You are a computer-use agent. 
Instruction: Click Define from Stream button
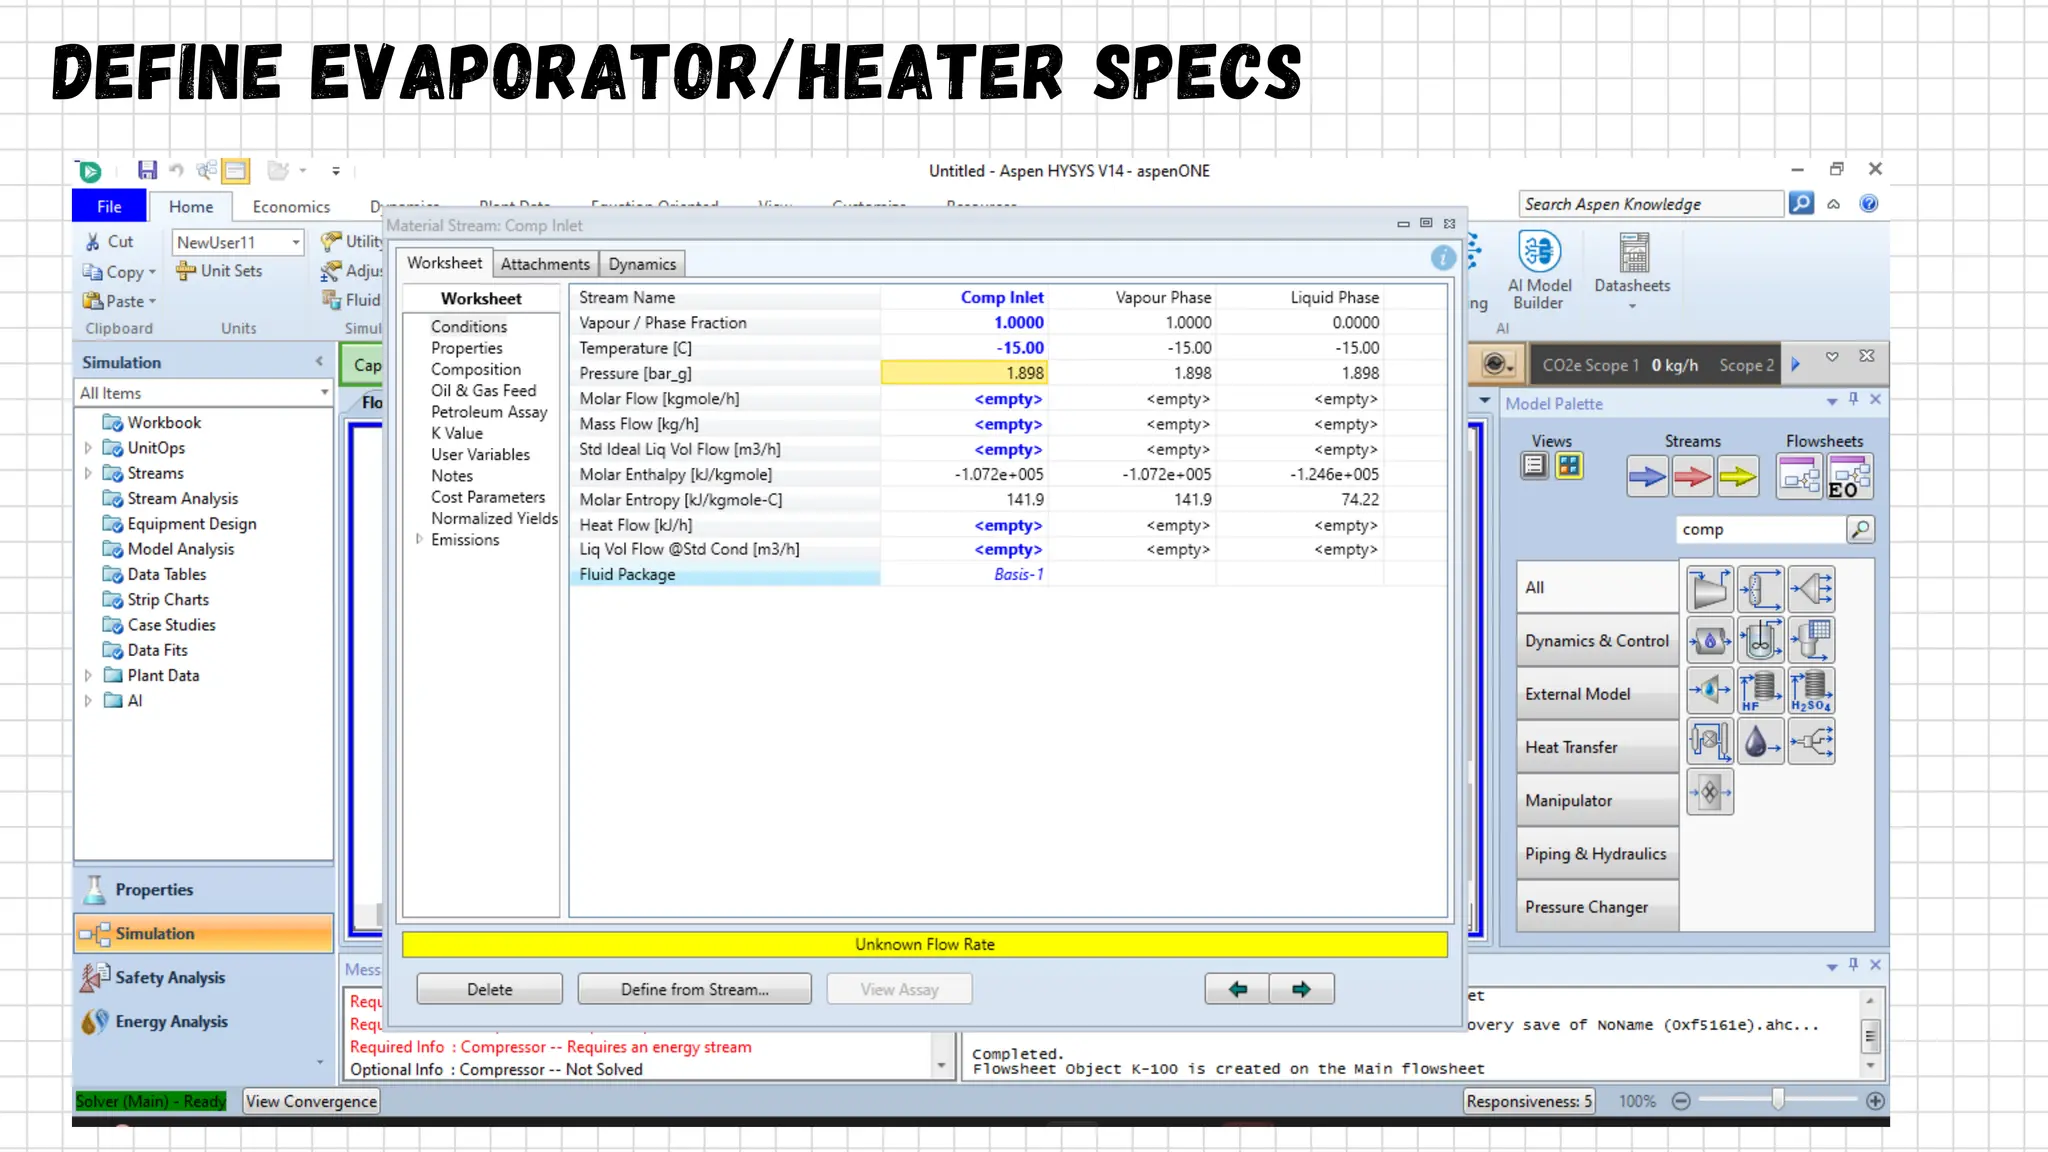click(x=694, y=989)
